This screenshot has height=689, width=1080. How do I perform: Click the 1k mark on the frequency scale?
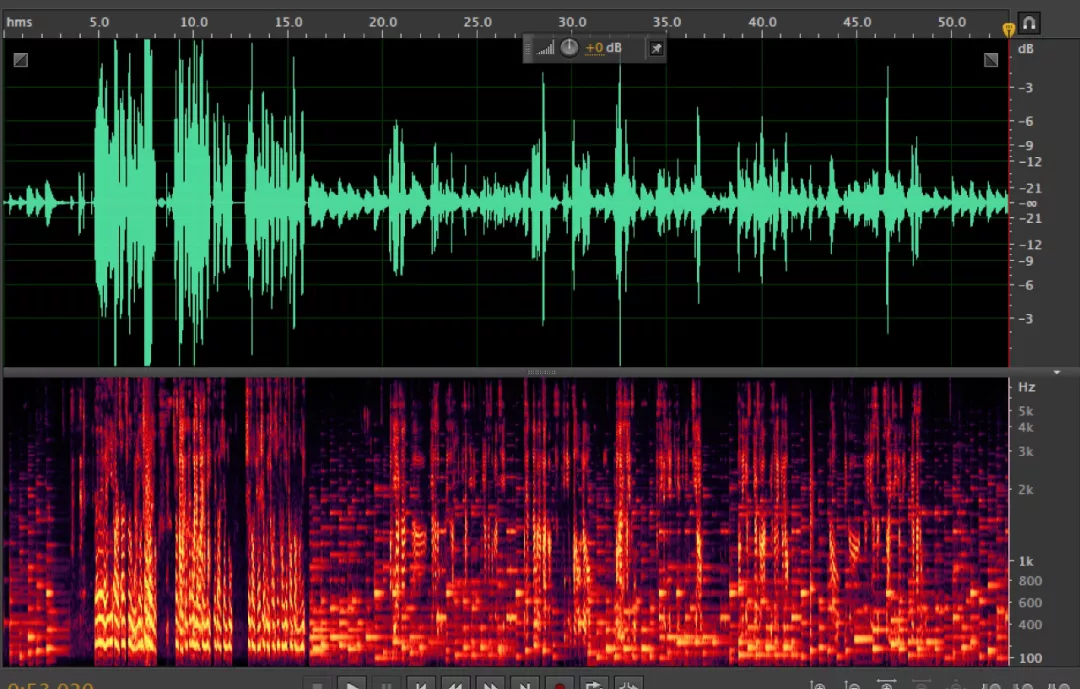tap(1026, 562)
